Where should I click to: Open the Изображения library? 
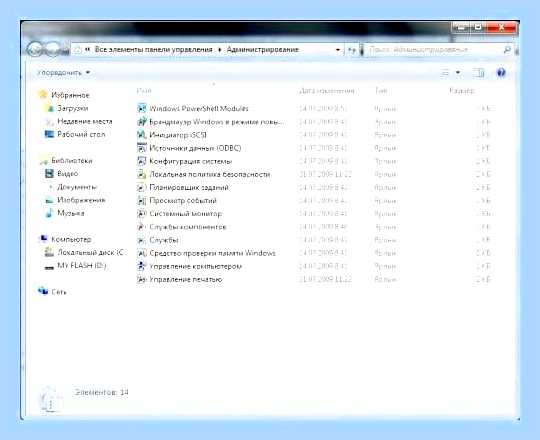click(x=81, y=200)
